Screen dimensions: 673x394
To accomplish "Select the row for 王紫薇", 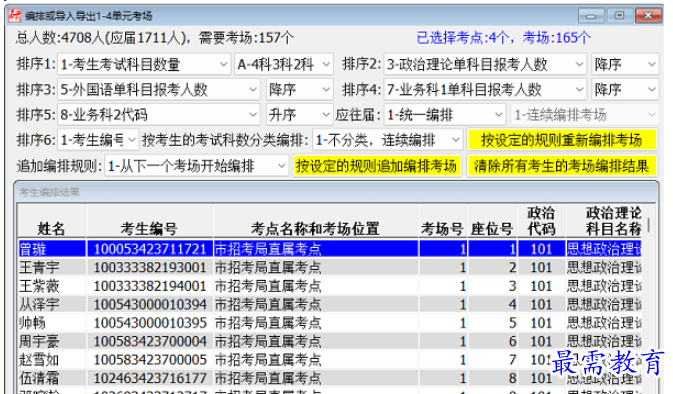I will coord(330,286).
